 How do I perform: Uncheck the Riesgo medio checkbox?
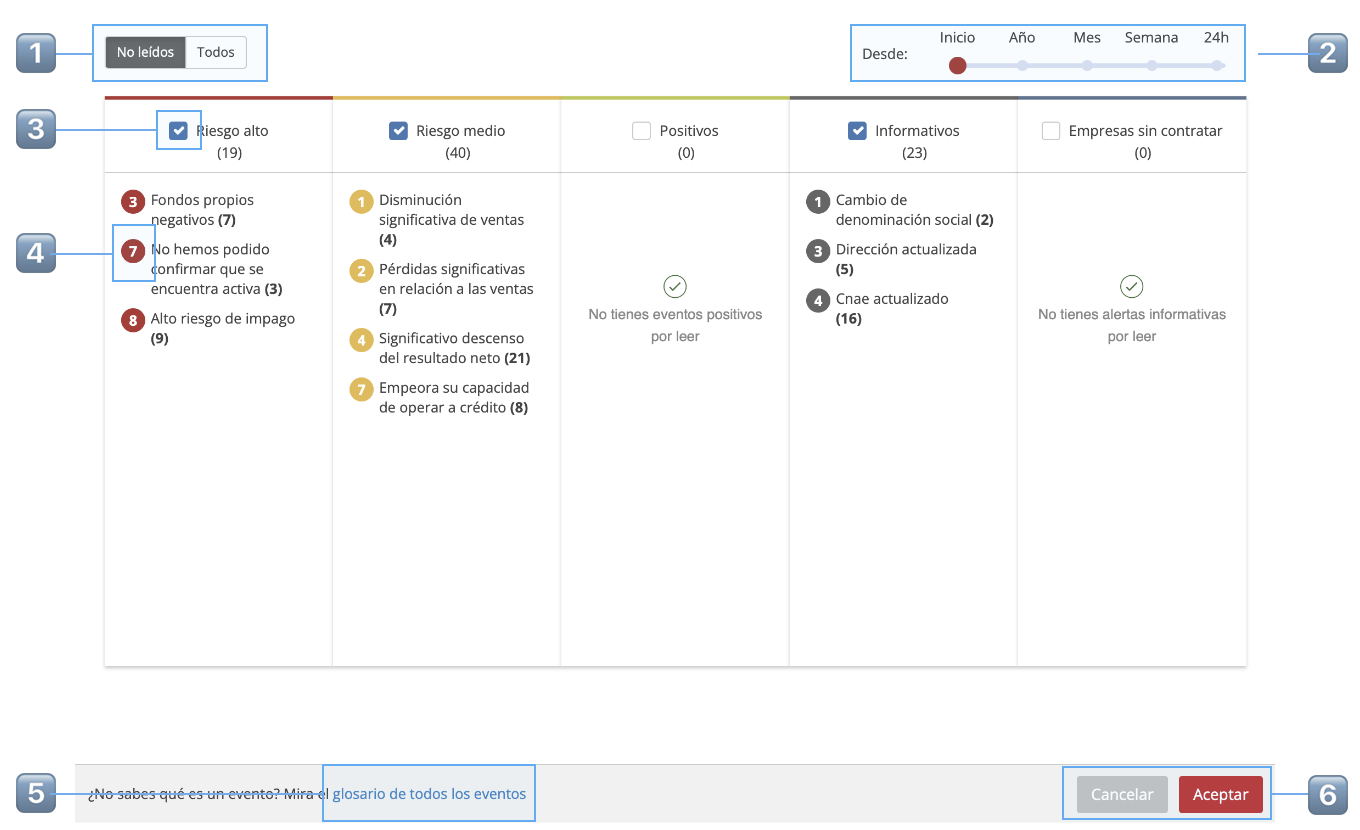point(399,130)
